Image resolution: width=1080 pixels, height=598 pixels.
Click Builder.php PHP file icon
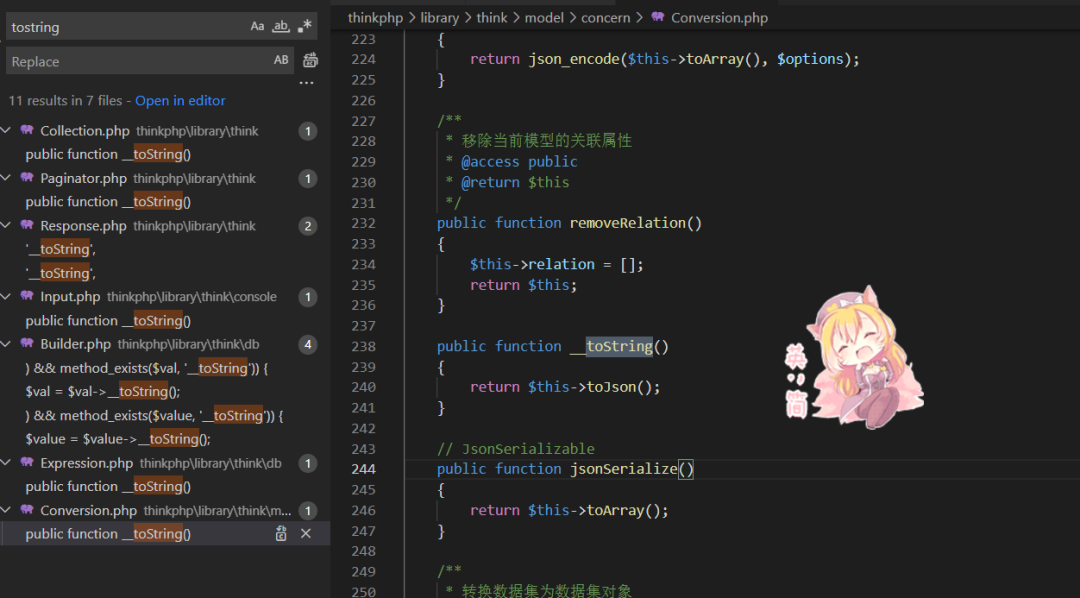tap(27, 342)
